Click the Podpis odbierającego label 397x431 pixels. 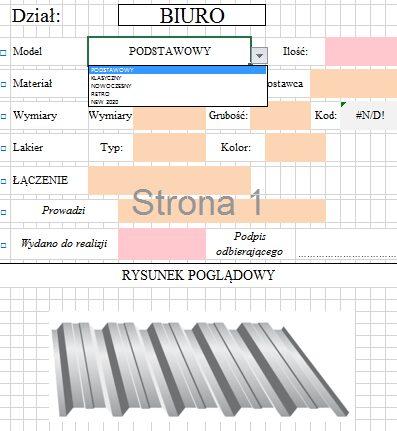[250, 244]
